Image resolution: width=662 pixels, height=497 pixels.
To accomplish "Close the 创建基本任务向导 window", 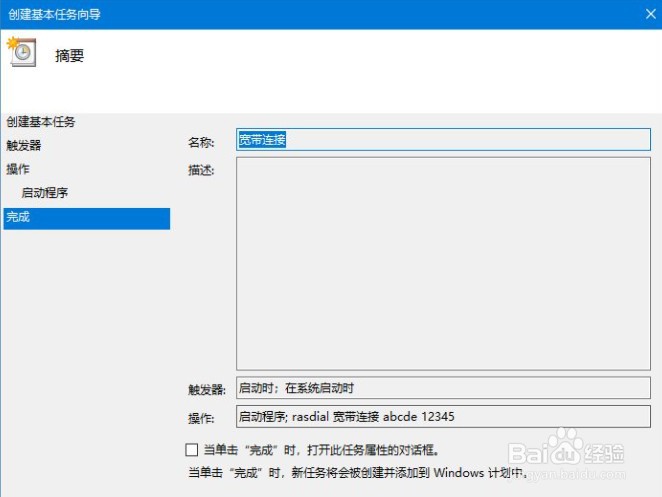I will 651,14.
